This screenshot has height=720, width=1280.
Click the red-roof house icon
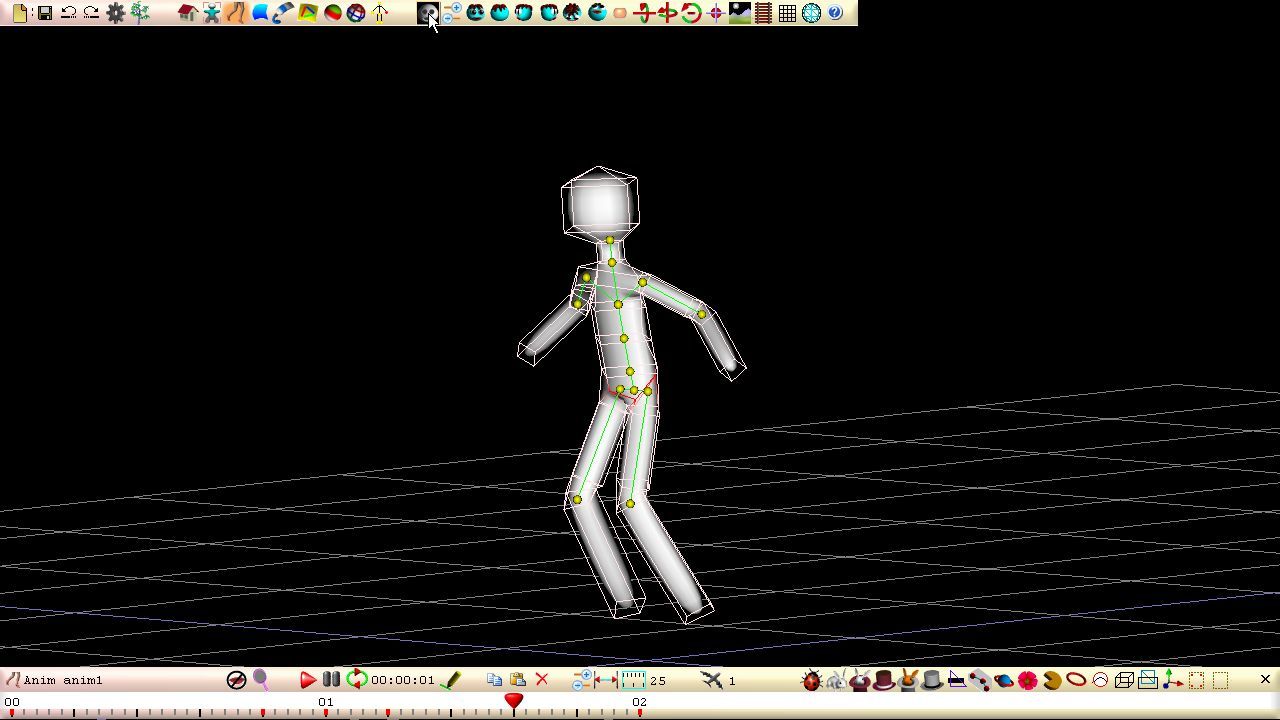187,13
